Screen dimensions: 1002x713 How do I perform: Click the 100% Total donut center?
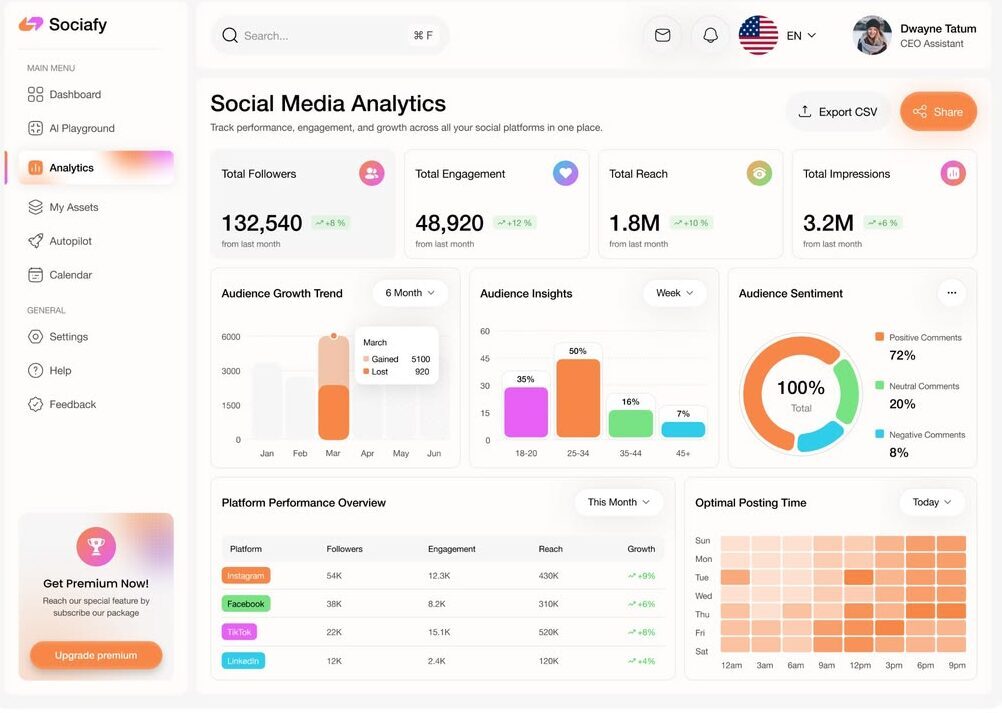point(801,395)
